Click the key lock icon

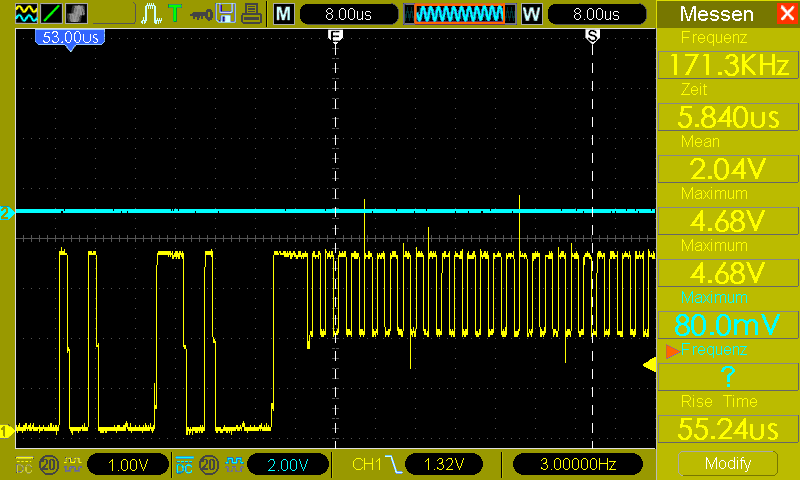click(x=201, y=15)
